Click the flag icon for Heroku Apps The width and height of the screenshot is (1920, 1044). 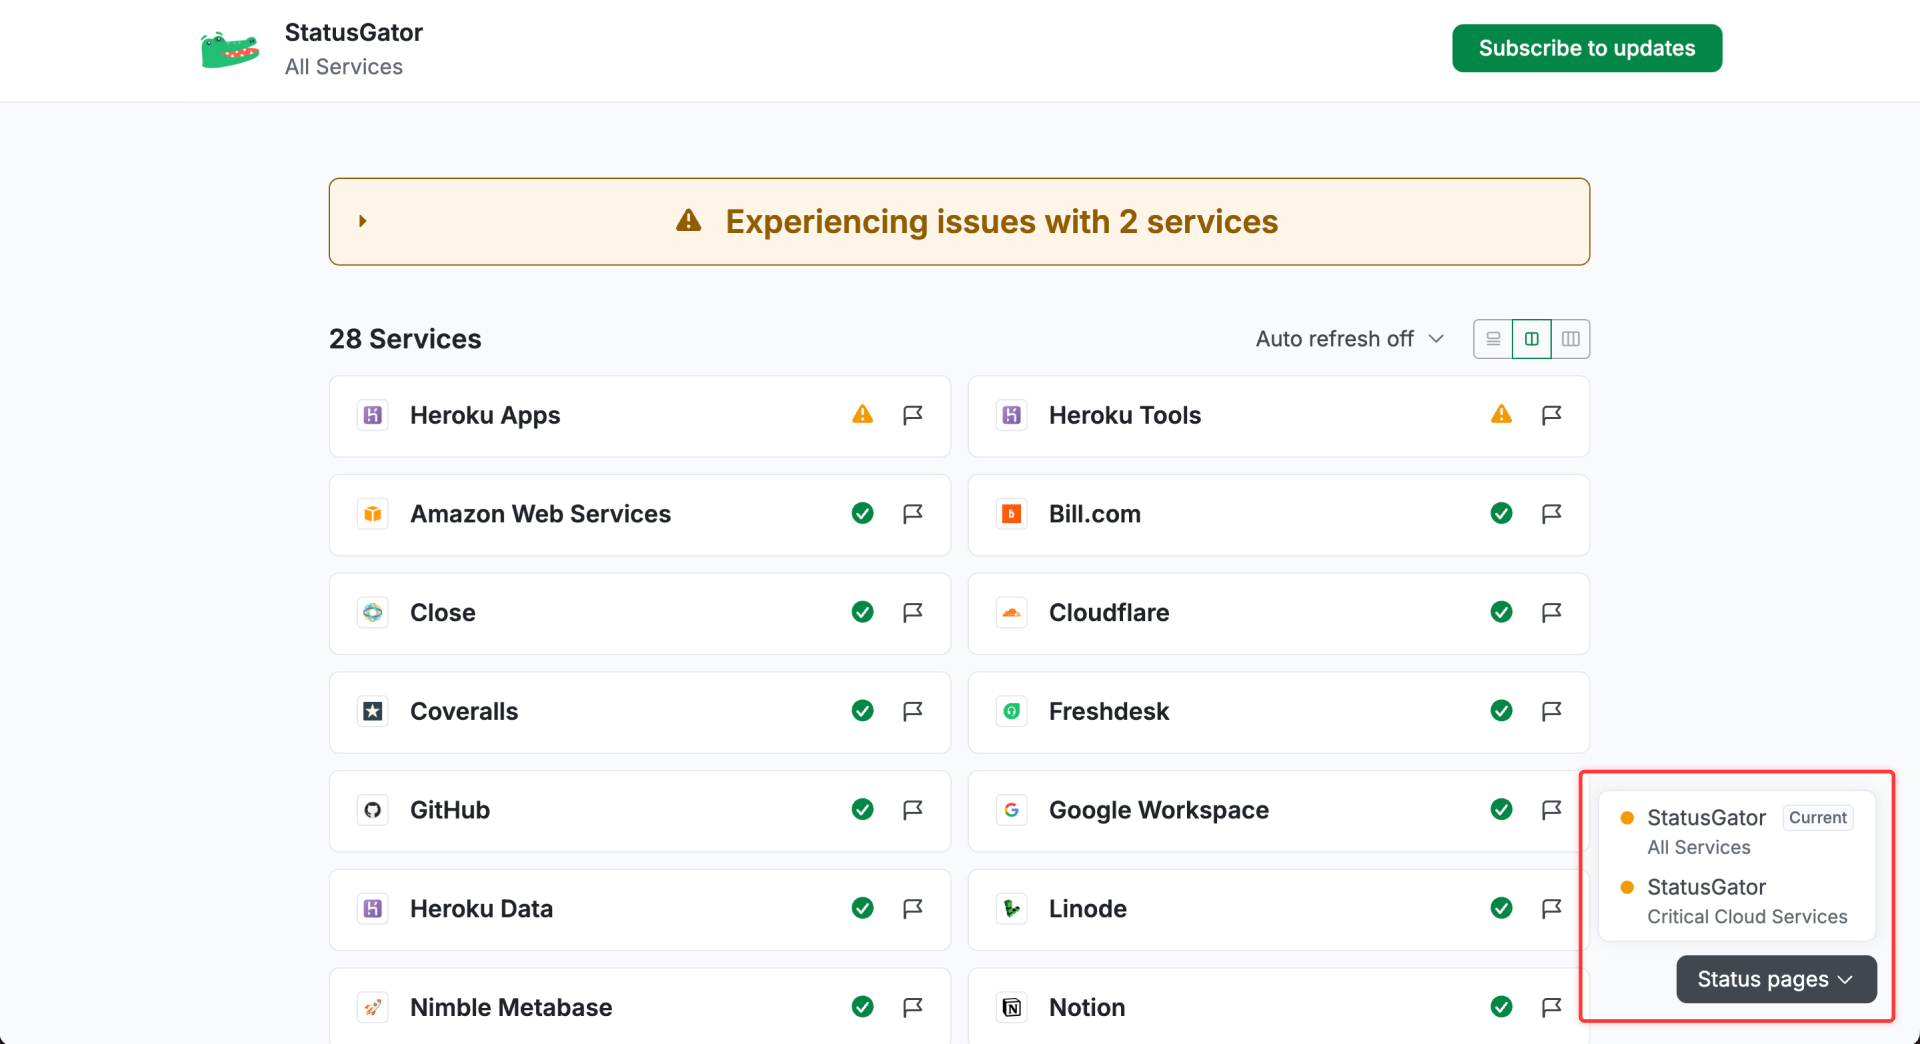[x=912, y=415]
